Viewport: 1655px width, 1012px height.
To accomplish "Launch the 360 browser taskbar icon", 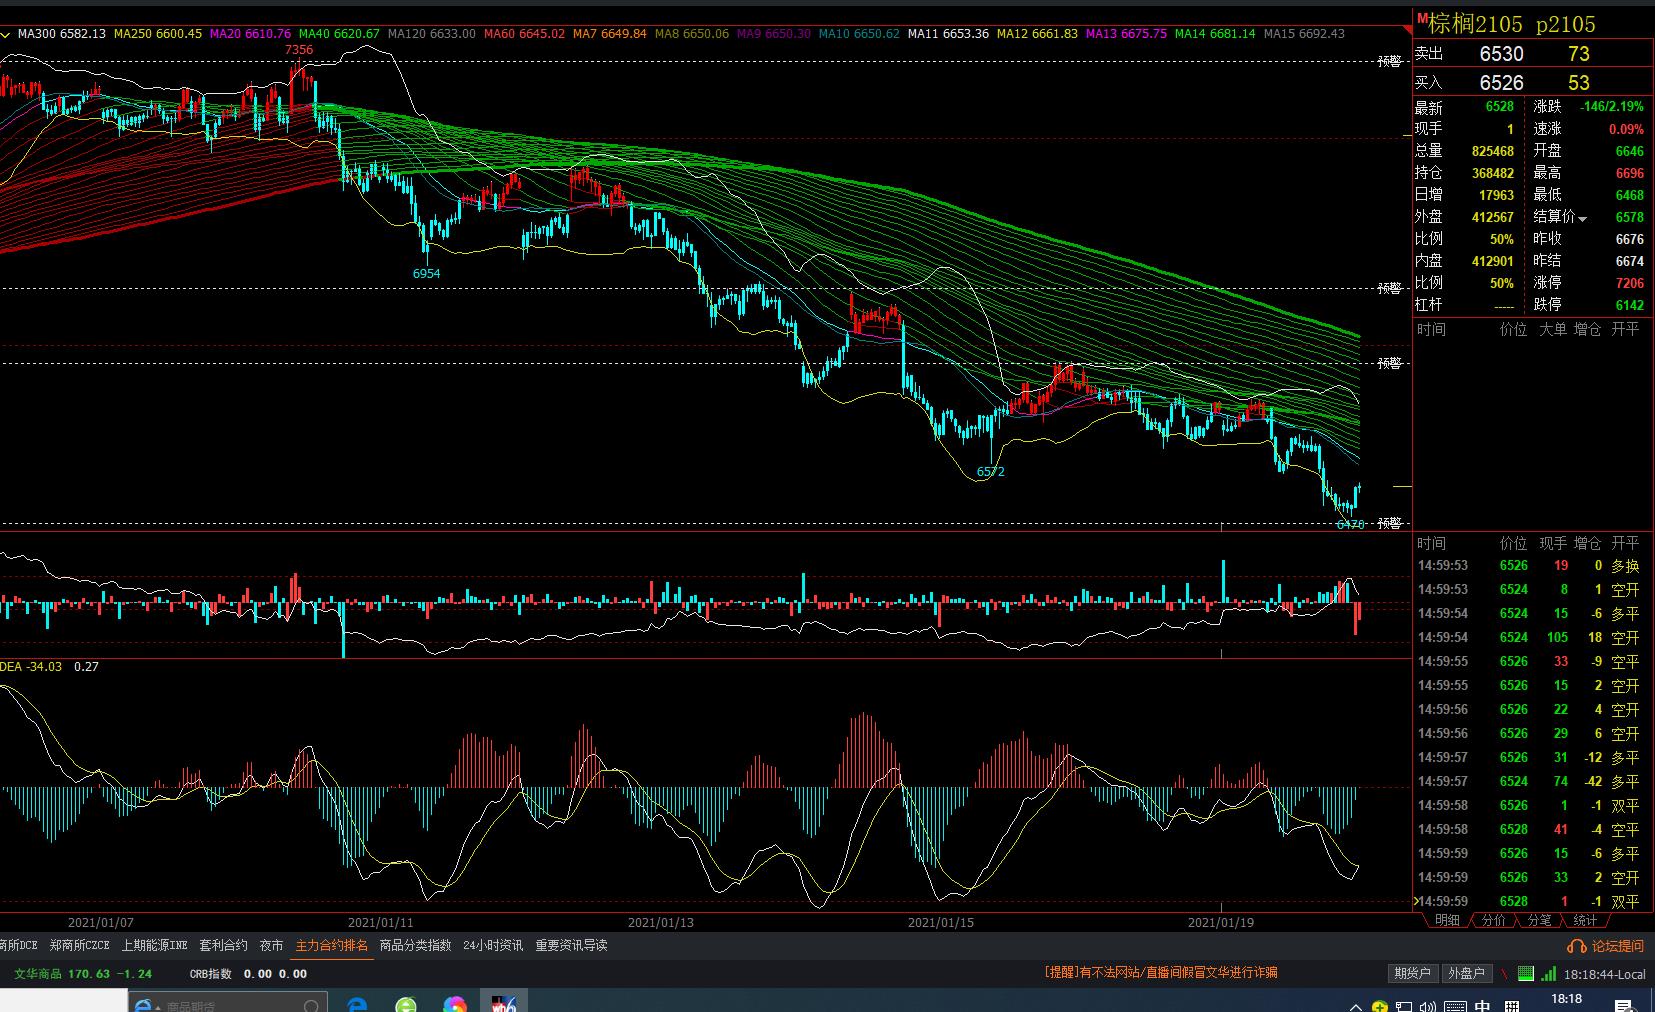I will tap(406, 1004).
